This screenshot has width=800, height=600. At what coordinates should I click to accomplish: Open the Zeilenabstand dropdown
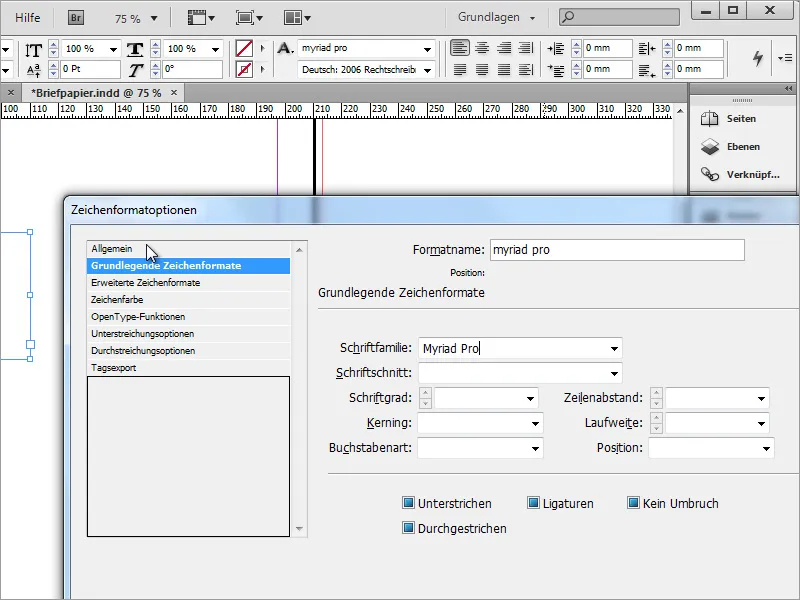(x=761, y=398)
